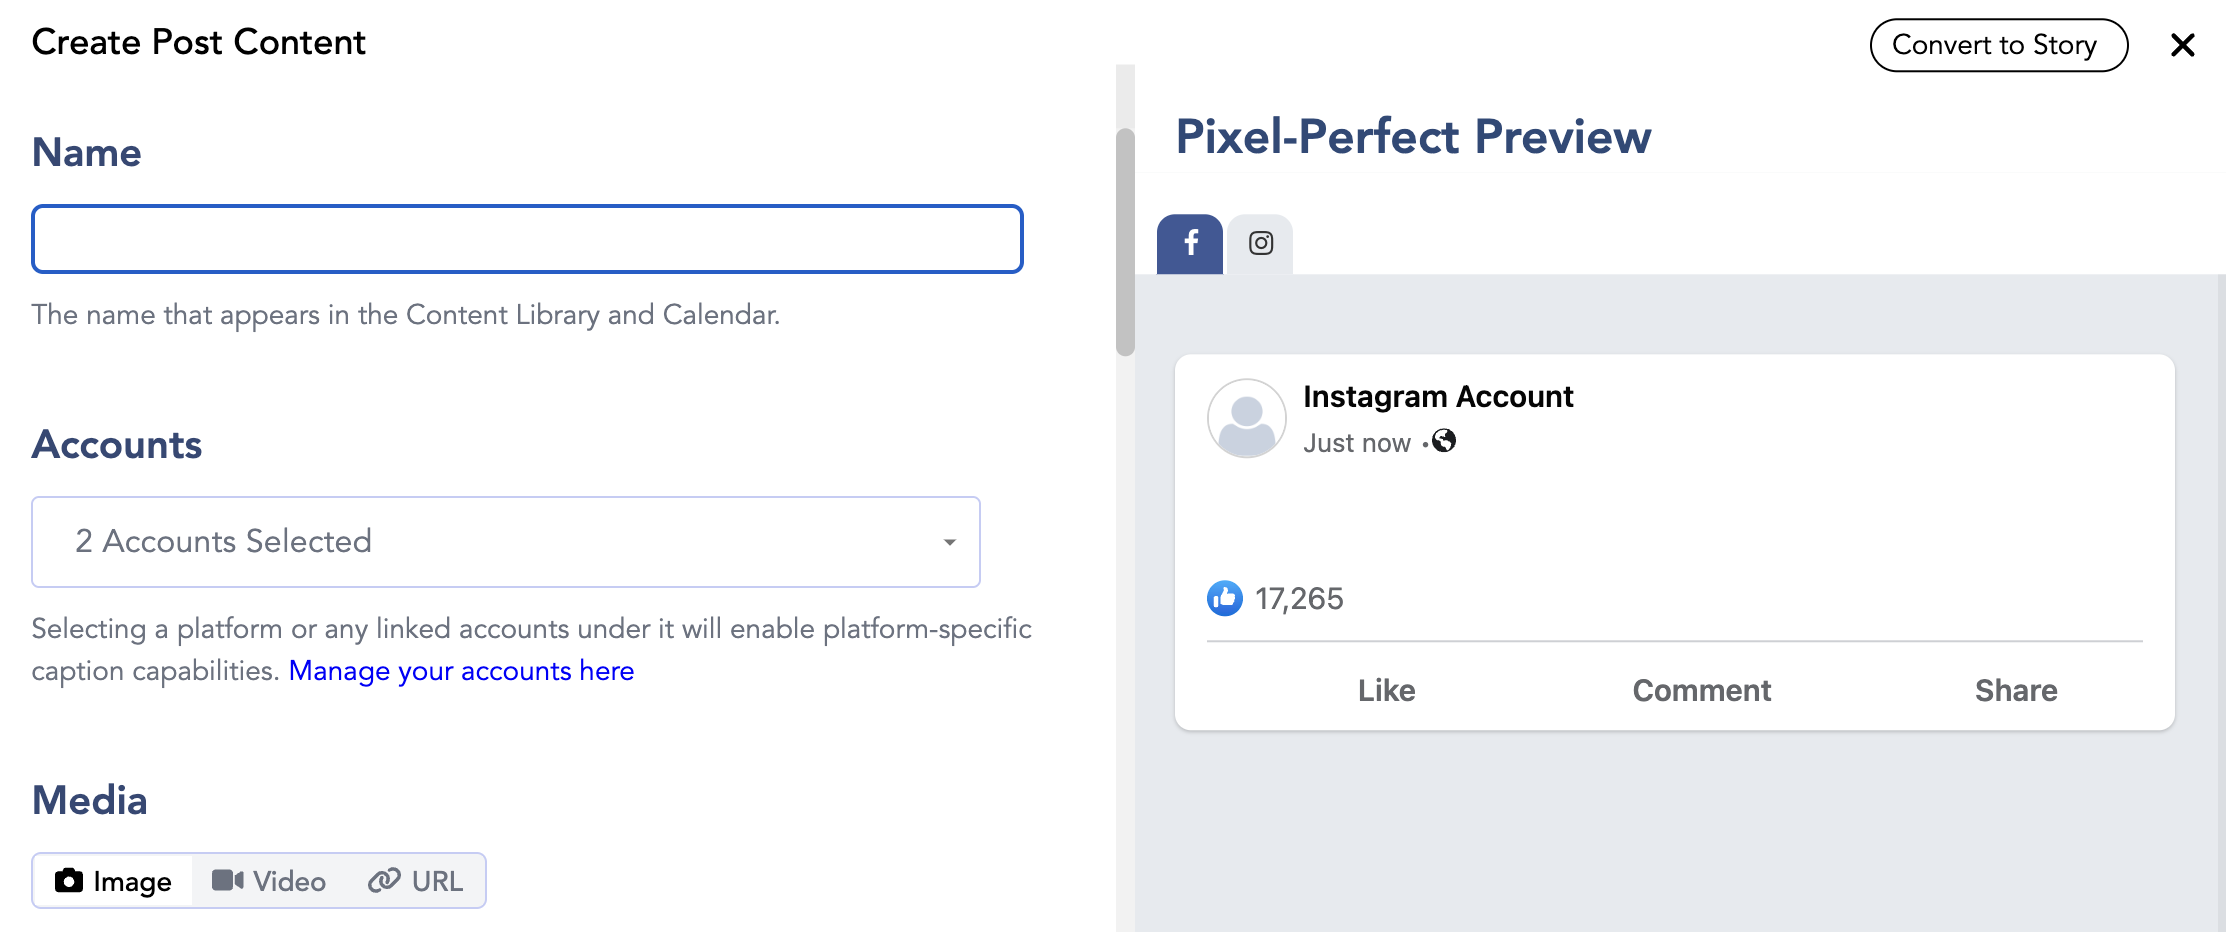Switch to Facebook preview tab
Screen dimensions: 2226x932
tap(1190, 243)
